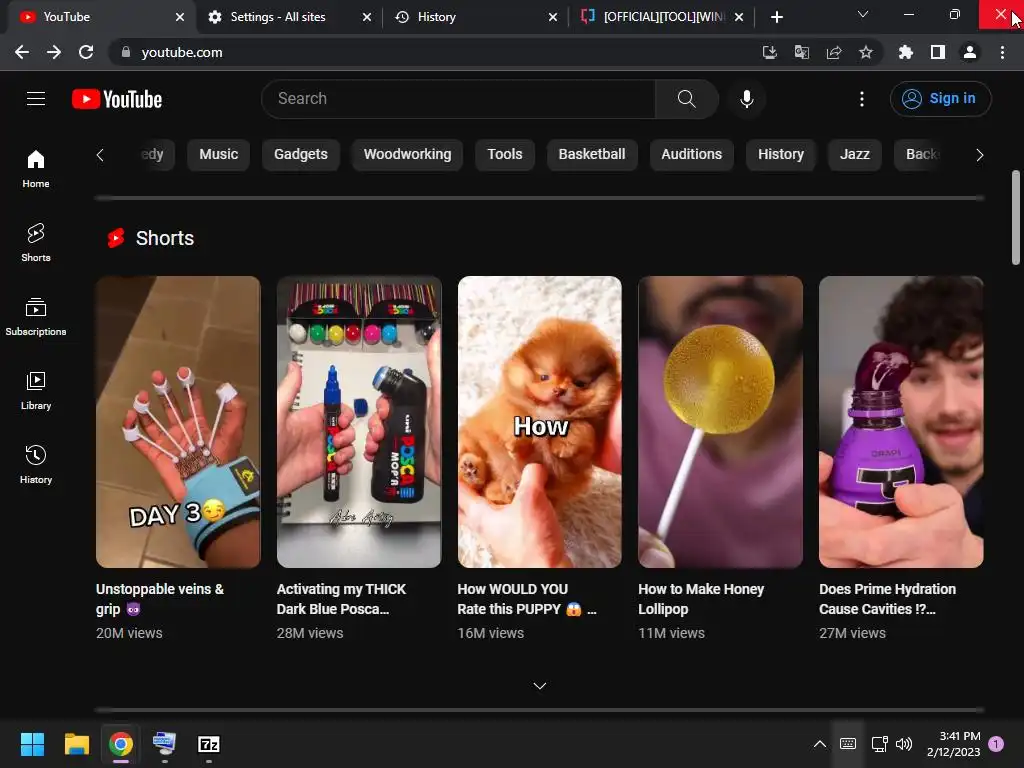Image resolution: width=1024 pixels, height=768 pixels.
Task: Select the Basketball category chip
Action: coord(592,155)
